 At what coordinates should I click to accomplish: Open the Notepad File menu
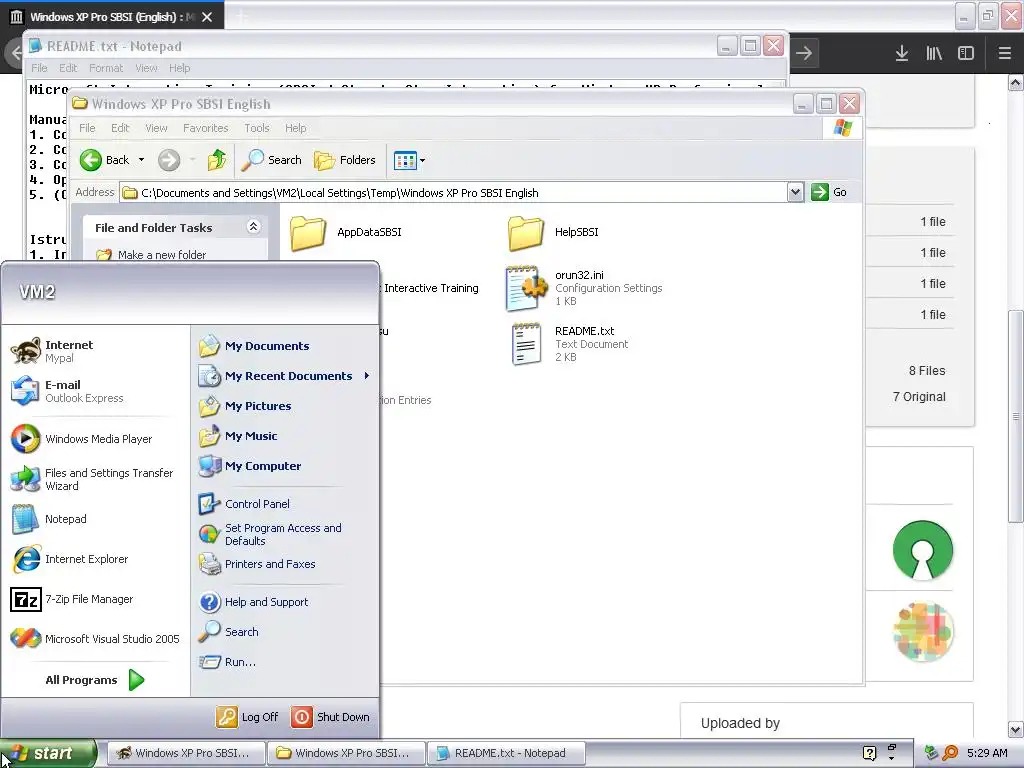(39, 68)
